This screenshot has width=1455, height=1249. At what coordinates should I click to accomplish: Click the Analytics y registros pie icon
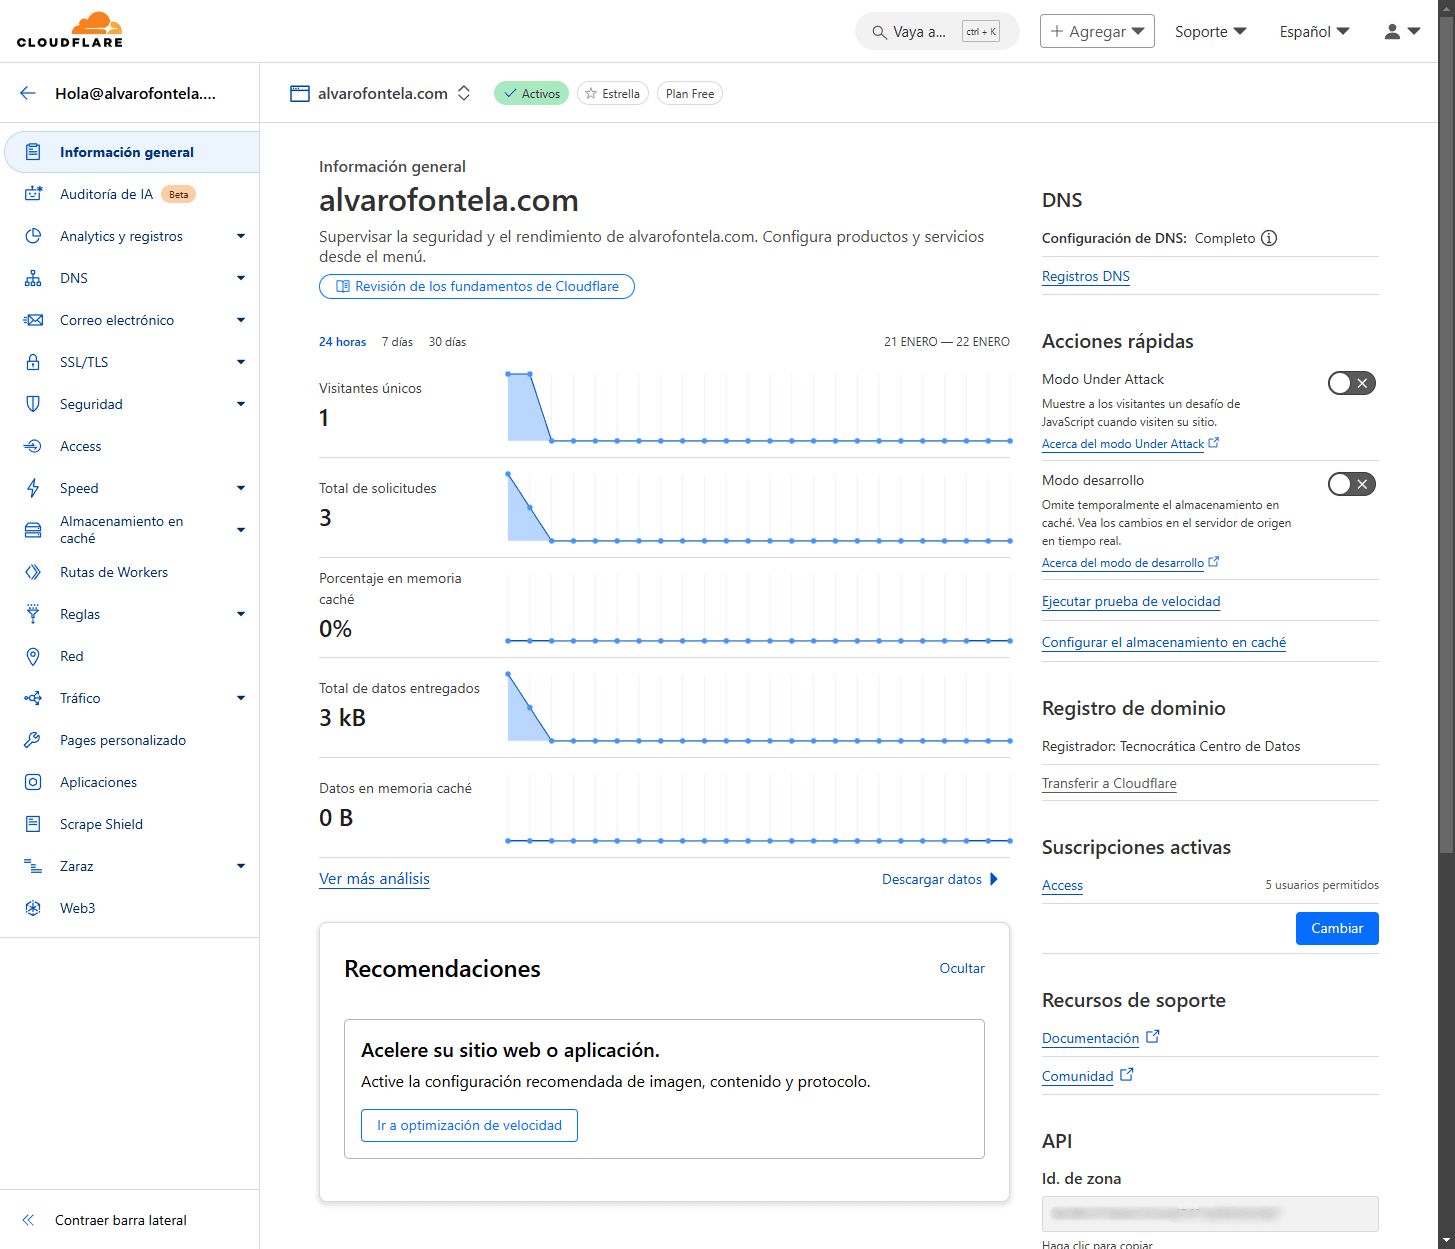point(33,236)
